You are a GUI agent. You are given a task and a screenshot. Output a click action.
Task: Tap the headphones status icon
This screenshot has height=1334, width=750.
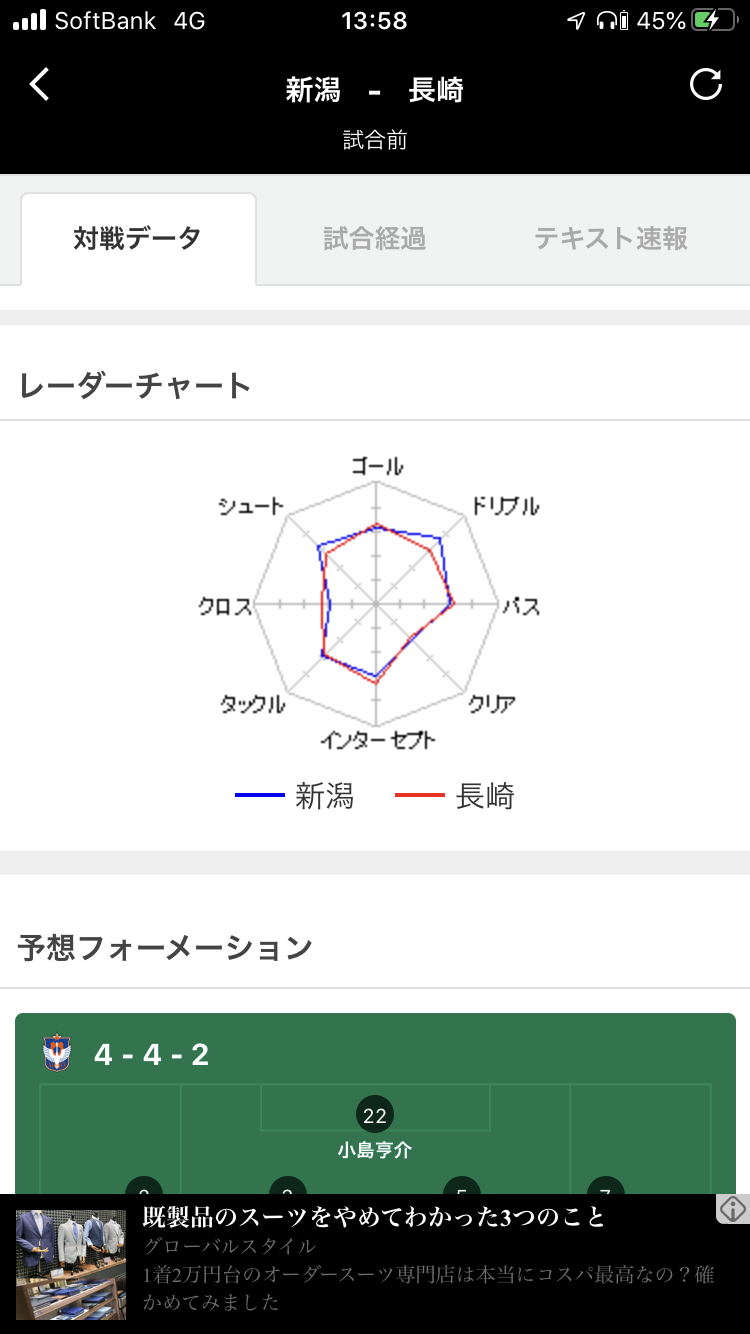tap(609, 21)
